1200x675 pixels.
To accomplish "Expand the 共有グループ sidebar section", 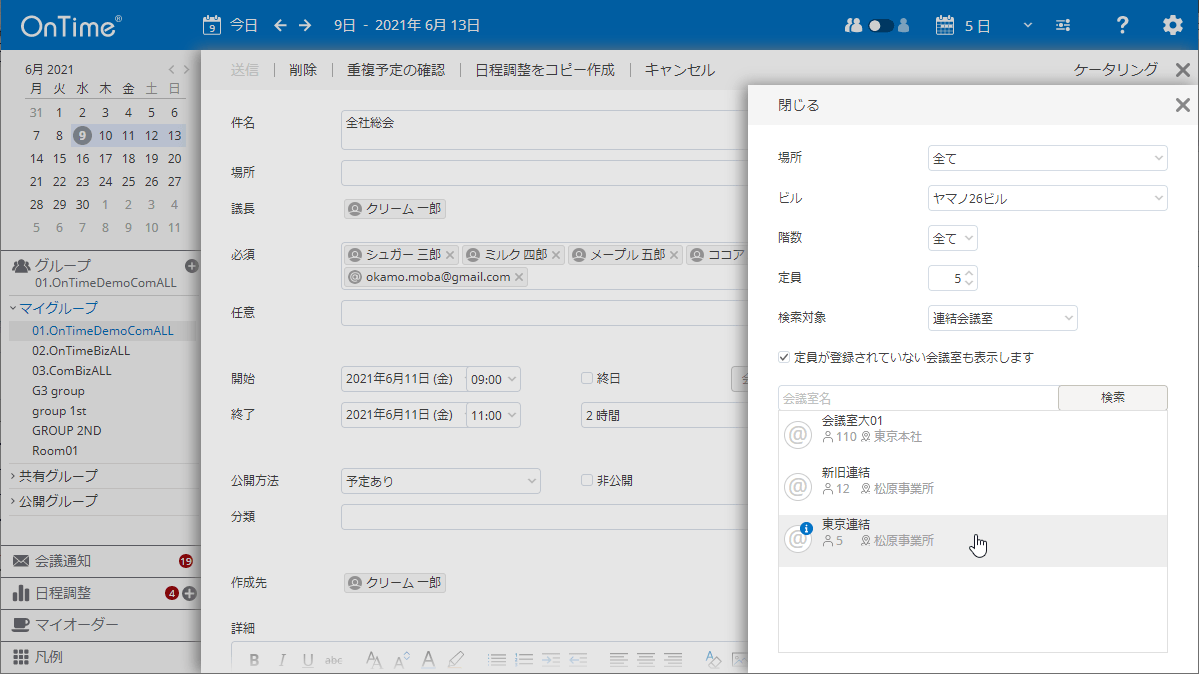I will [57, 476].
